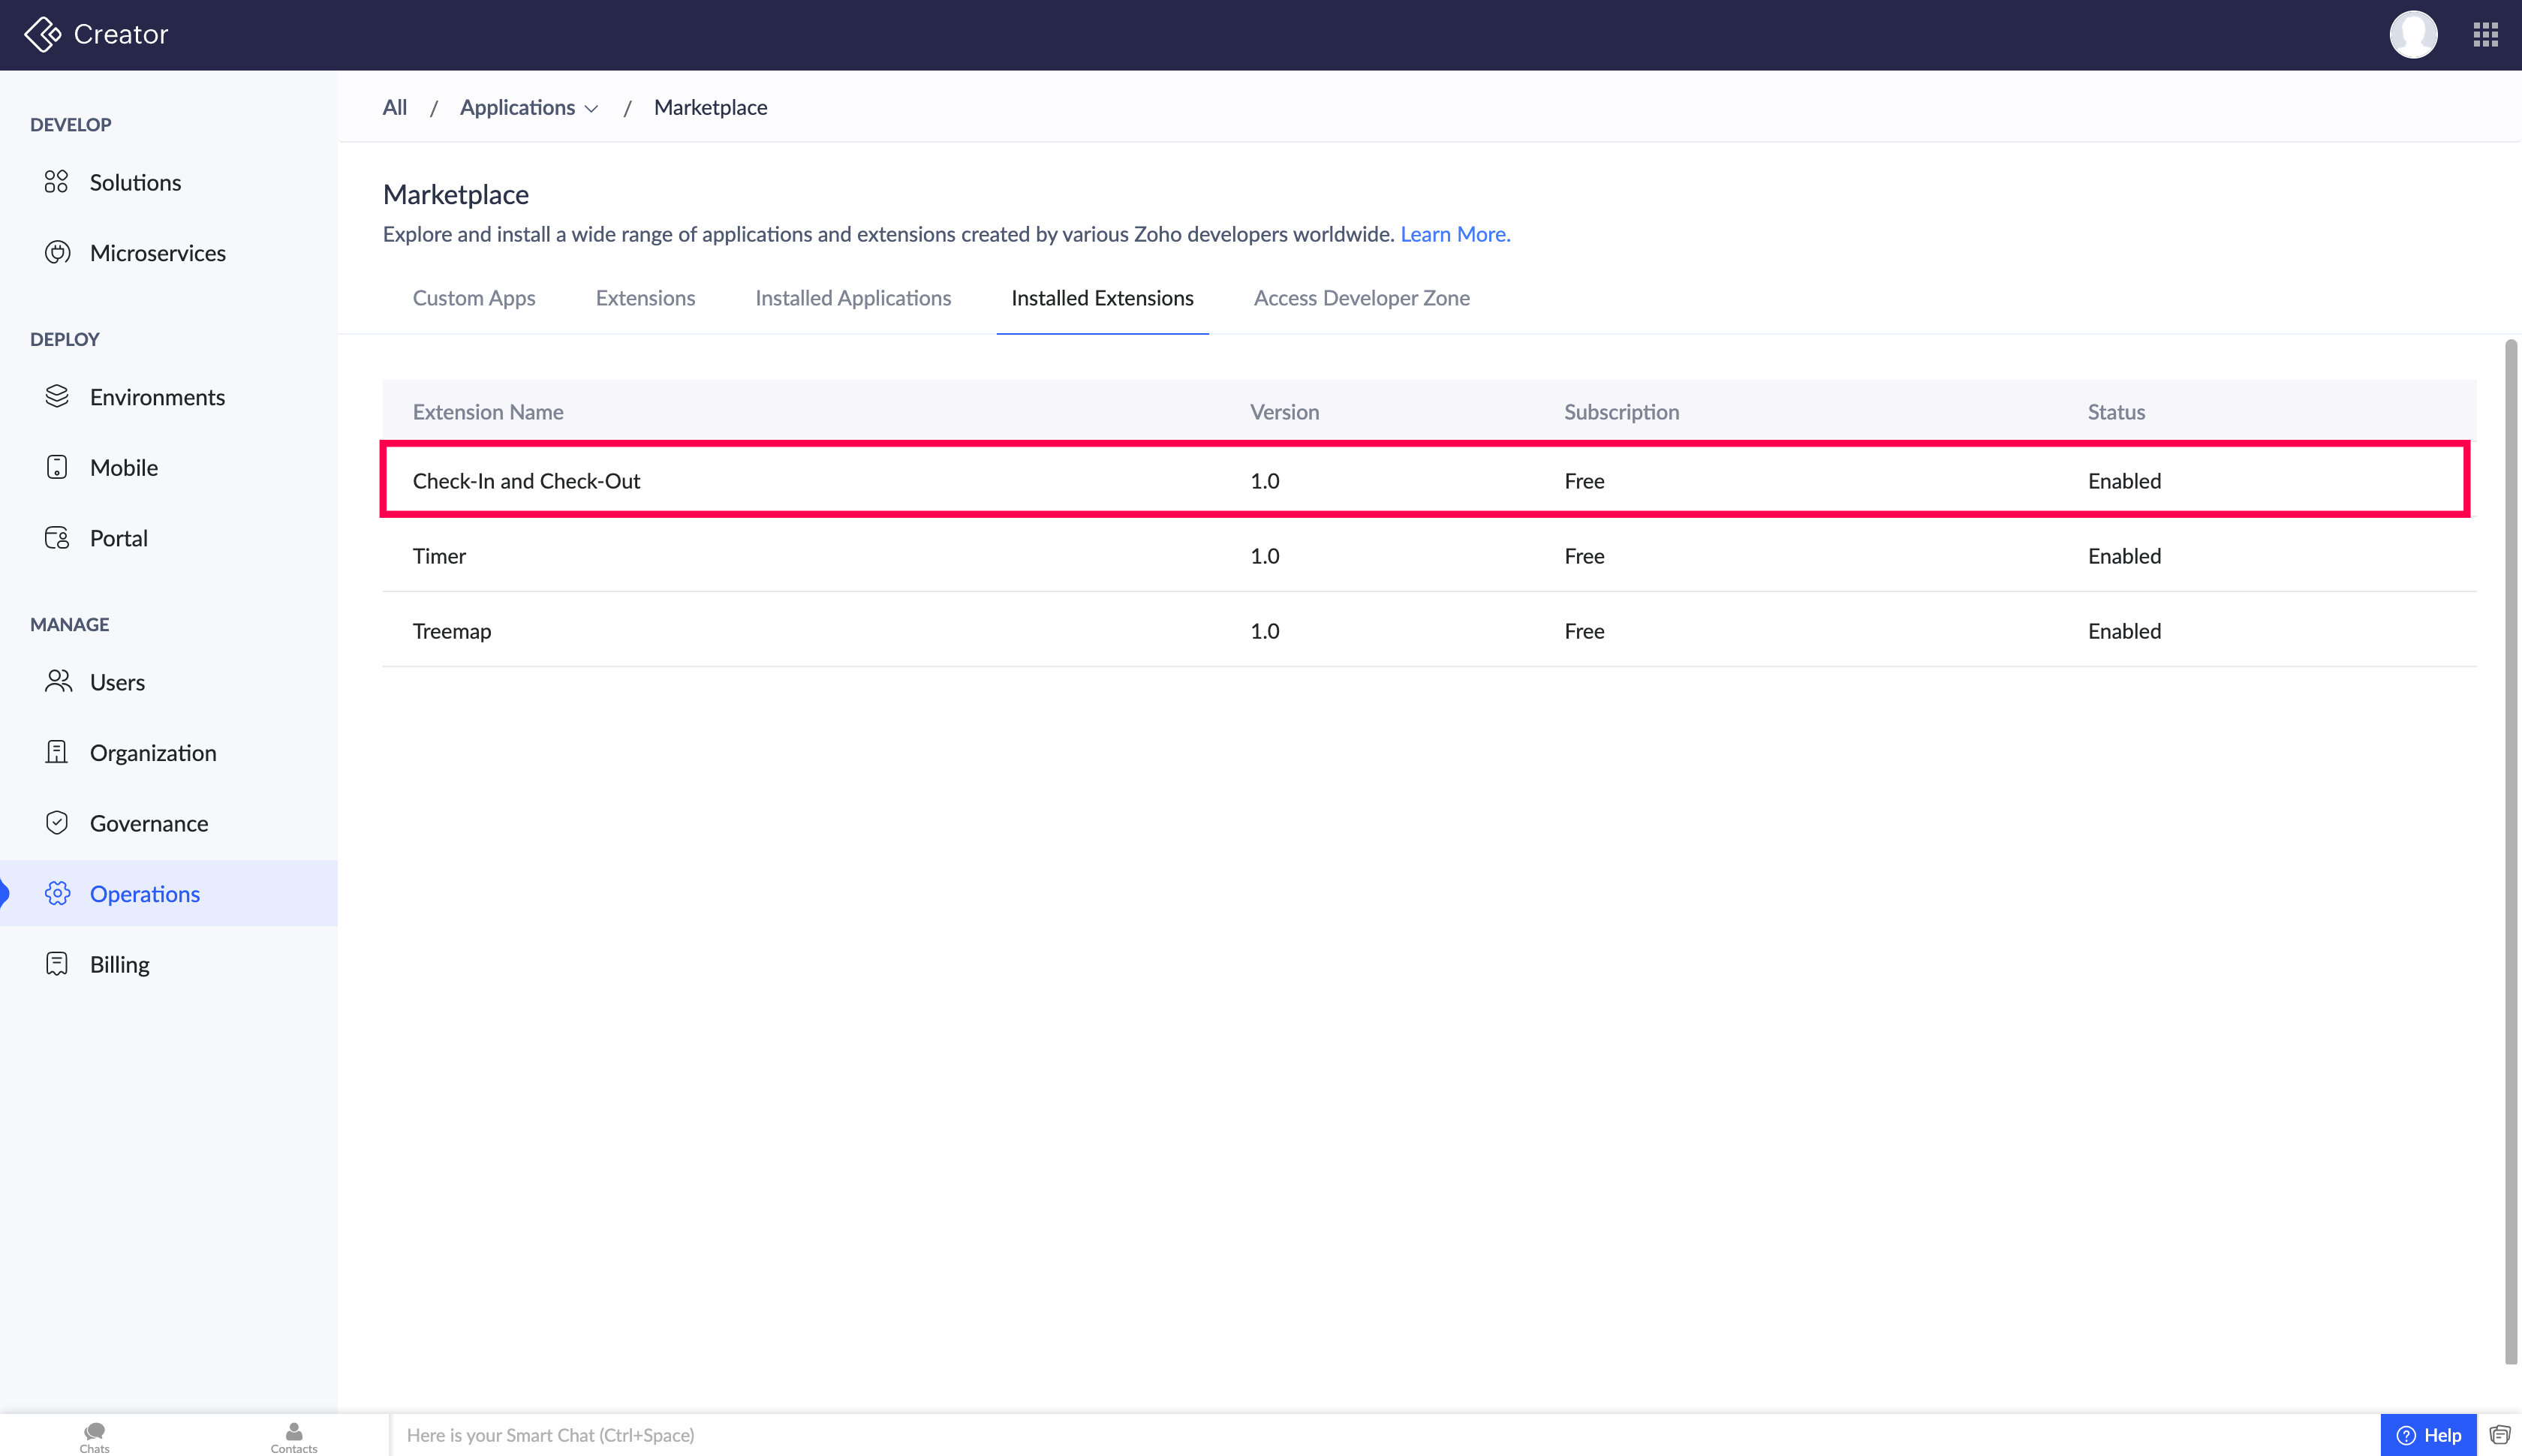
Task: Open the Billing icon in sidebar
Action: (57, 963)
